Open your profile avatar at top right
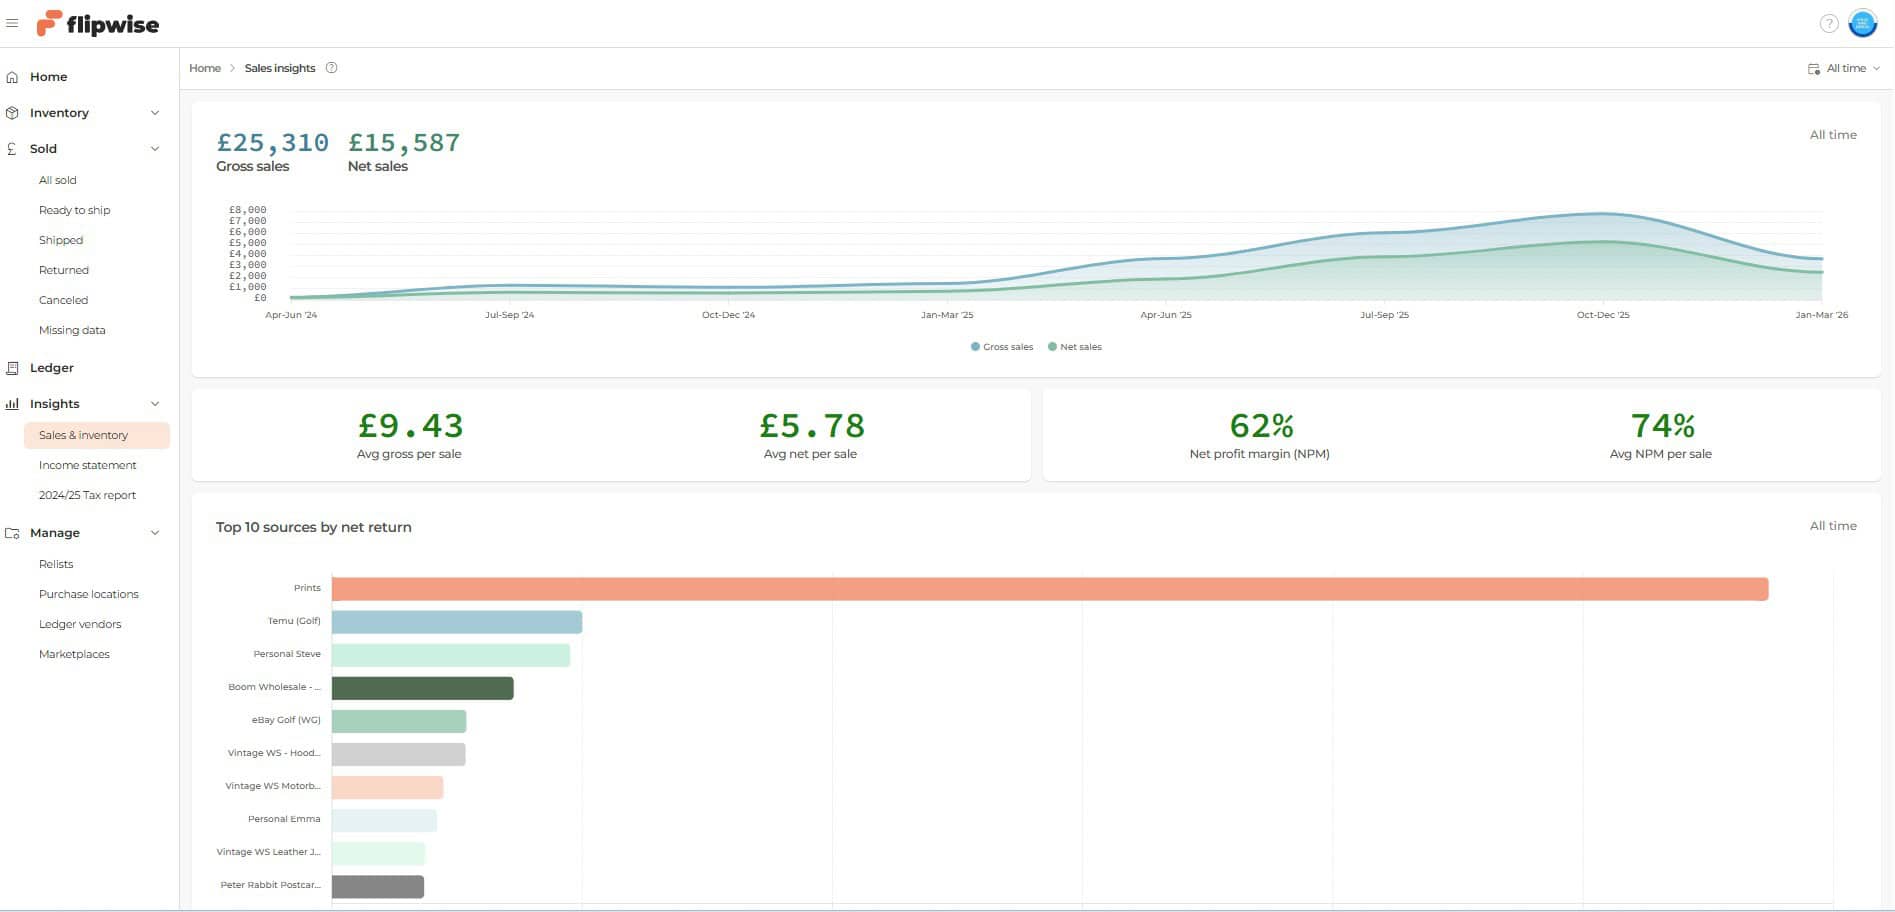The height and width of the screenshot is (912, 1895). 1863,22
